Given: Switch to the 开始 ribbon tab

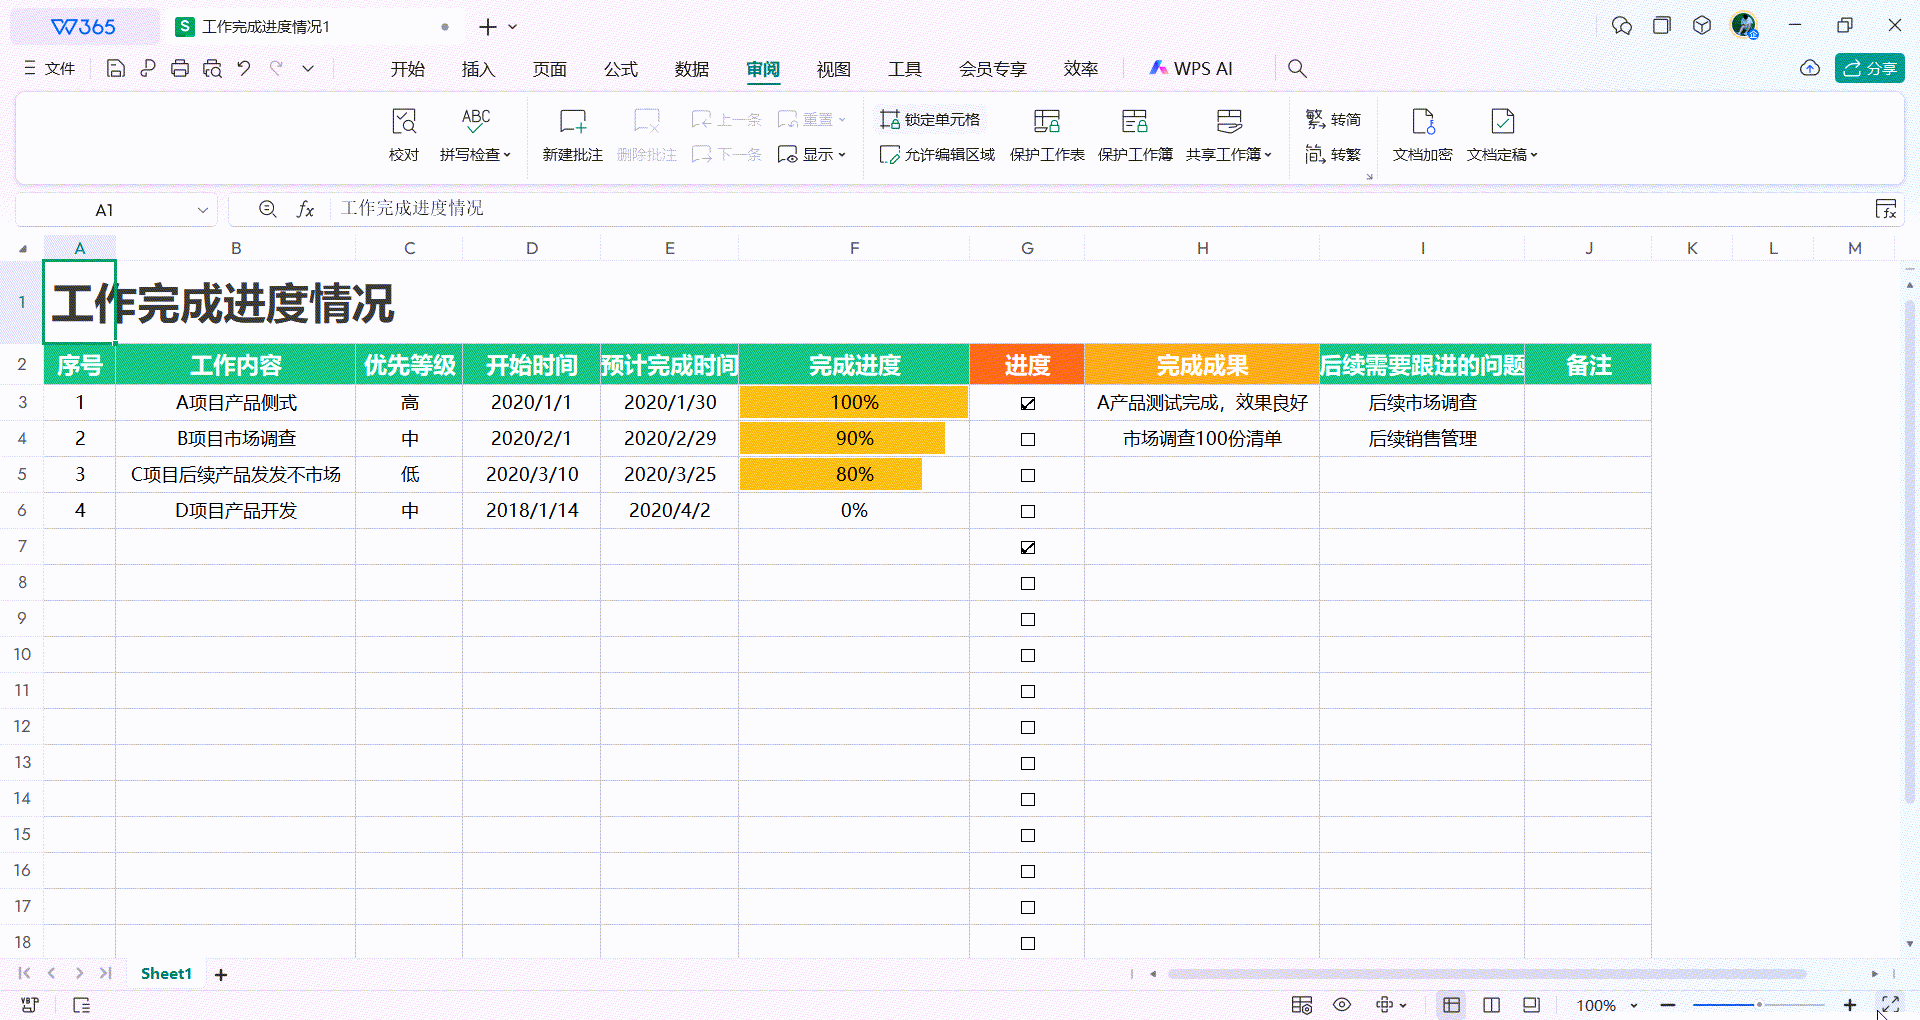Looking at the screenshot, I should (x=408, y=68).
